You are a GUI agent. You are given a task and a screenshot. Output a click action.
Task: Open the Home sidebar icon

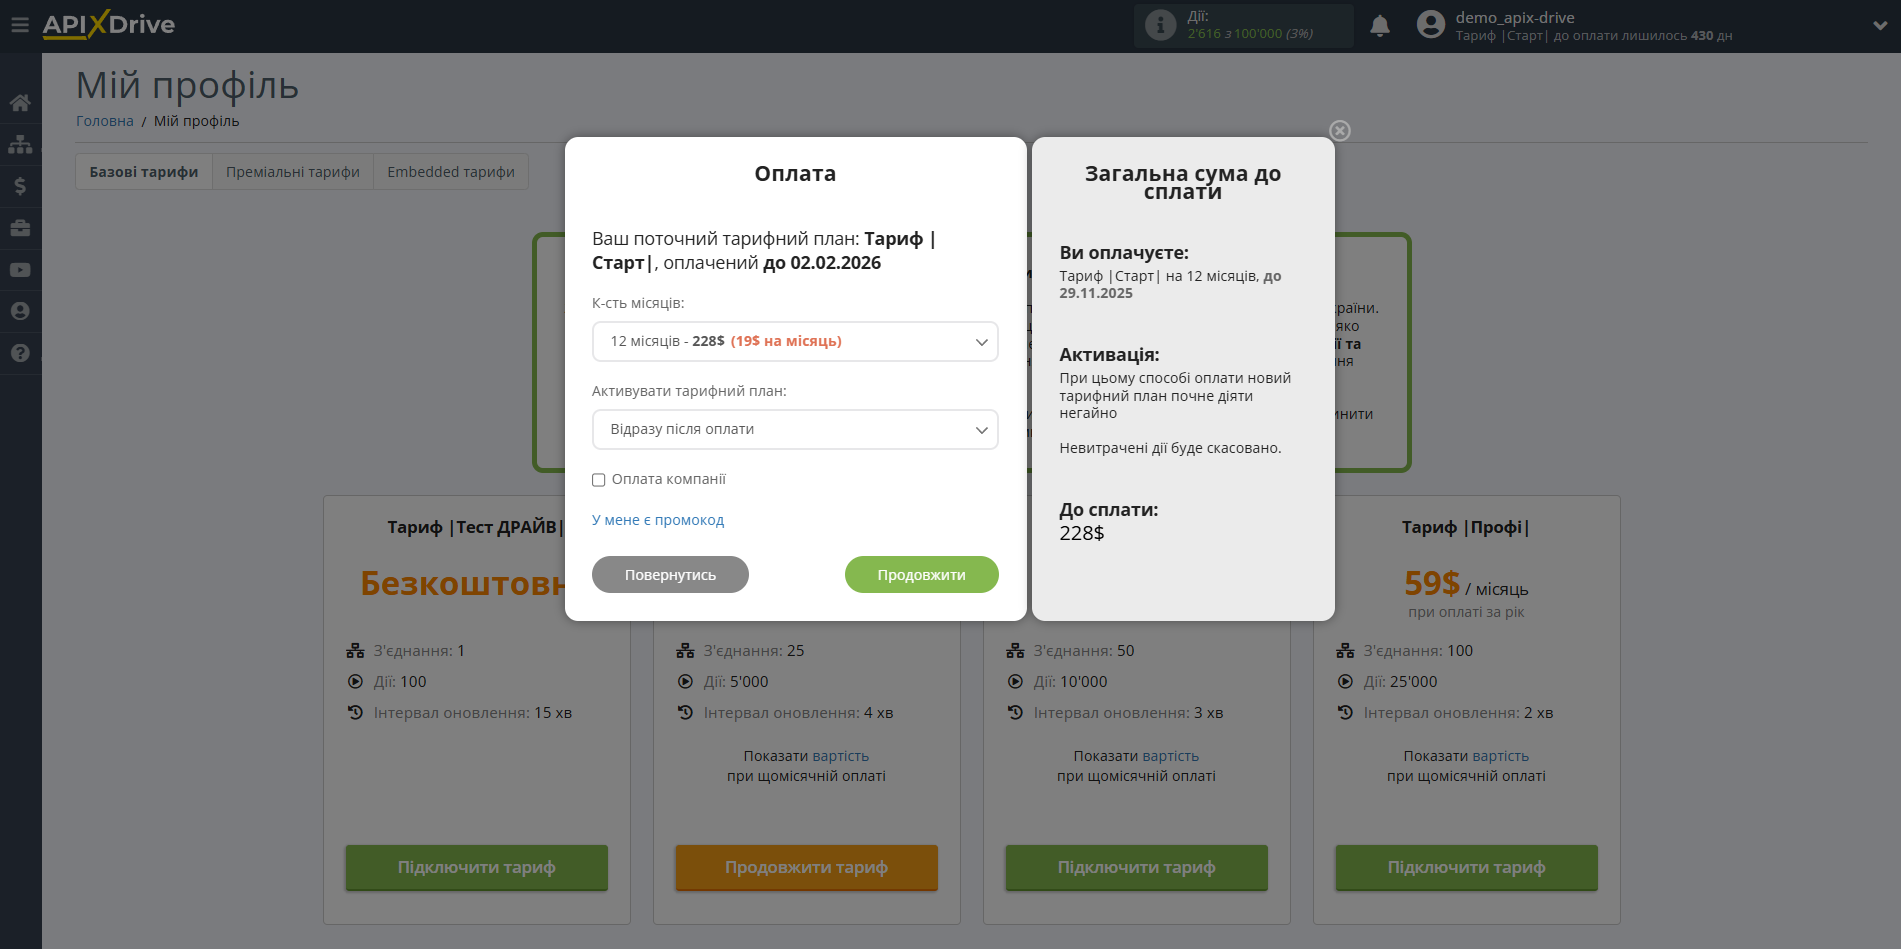click(x=20, y=103)
